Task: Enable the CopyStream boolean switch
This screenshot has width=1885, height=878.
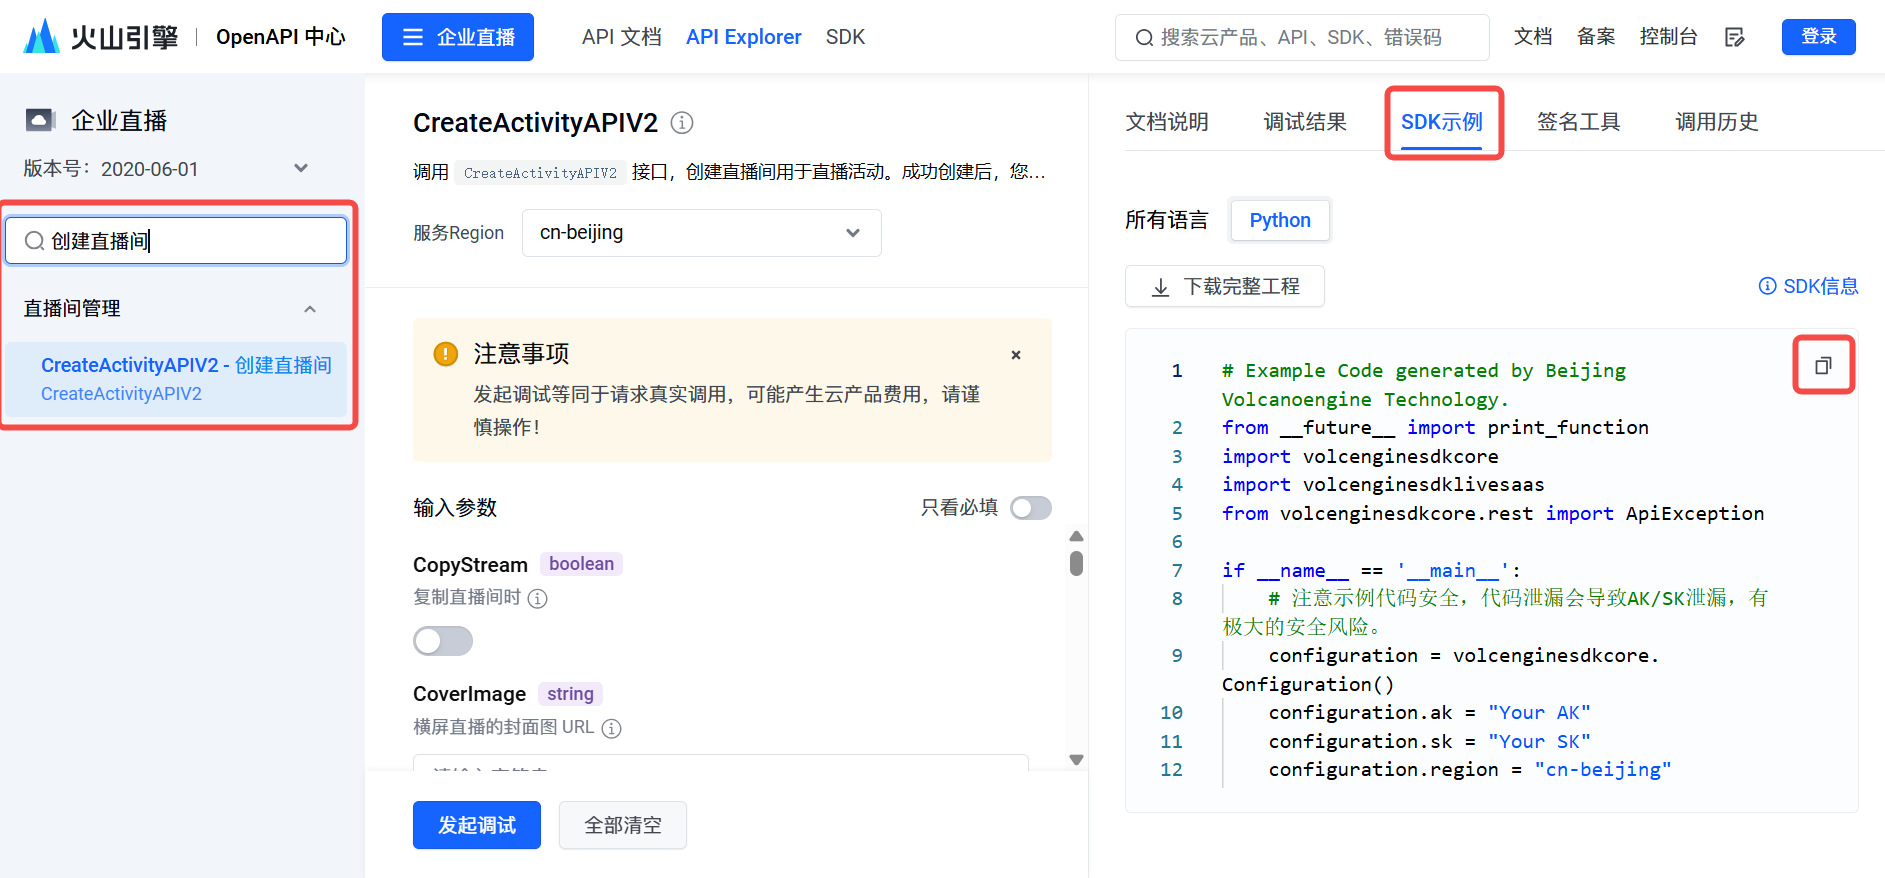Action: click(443, 641)
